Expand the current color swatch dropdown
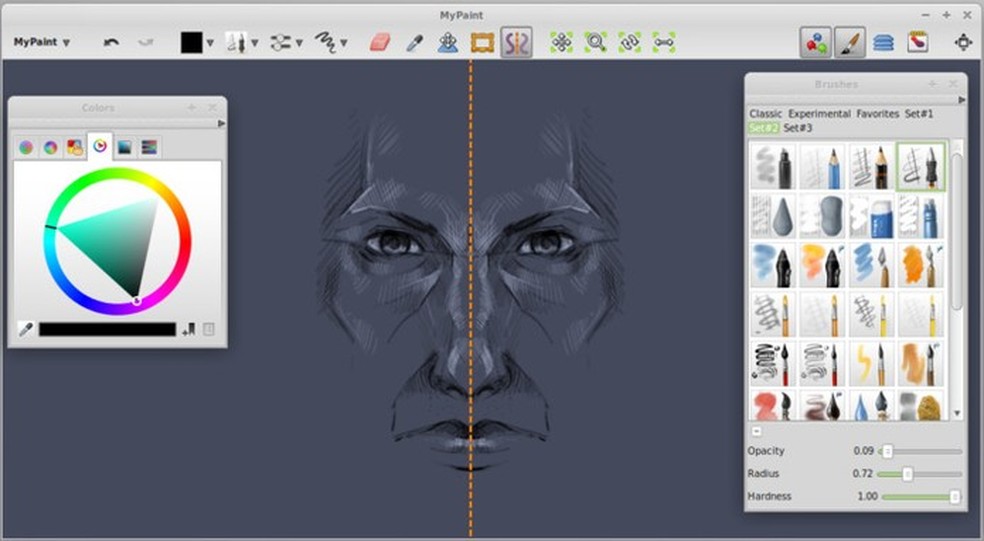Viewport: 984px width, 541px height. point(209,43)
